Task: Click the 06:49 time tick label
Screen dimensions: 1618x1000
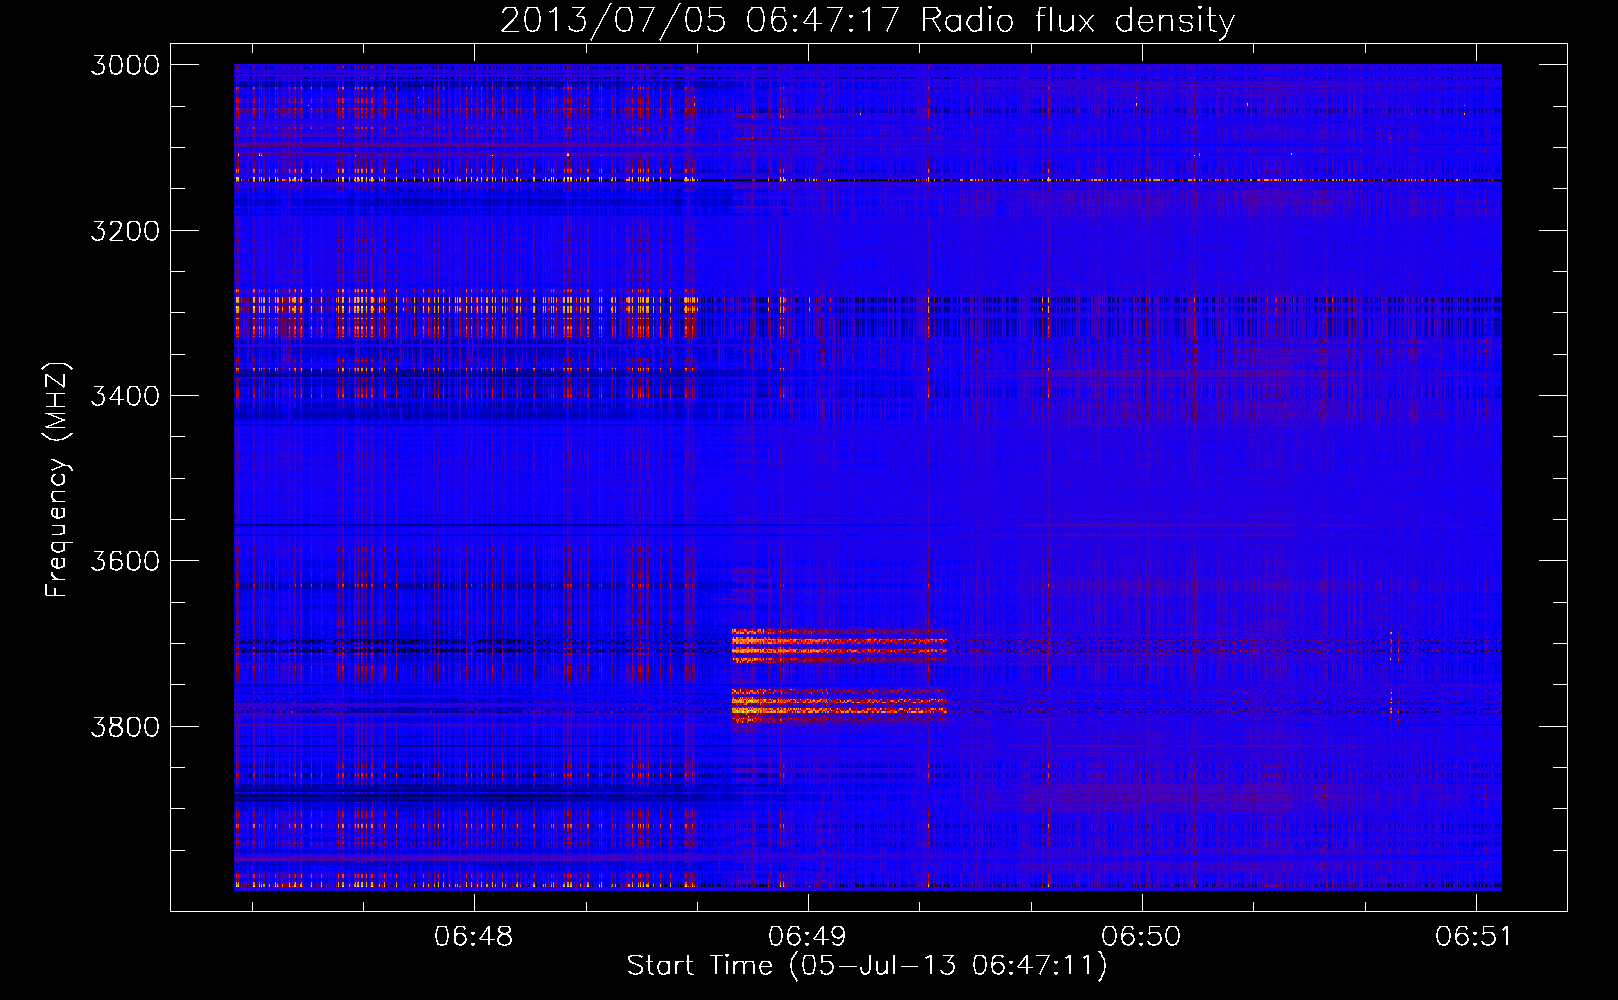Action: pos(807,936)
